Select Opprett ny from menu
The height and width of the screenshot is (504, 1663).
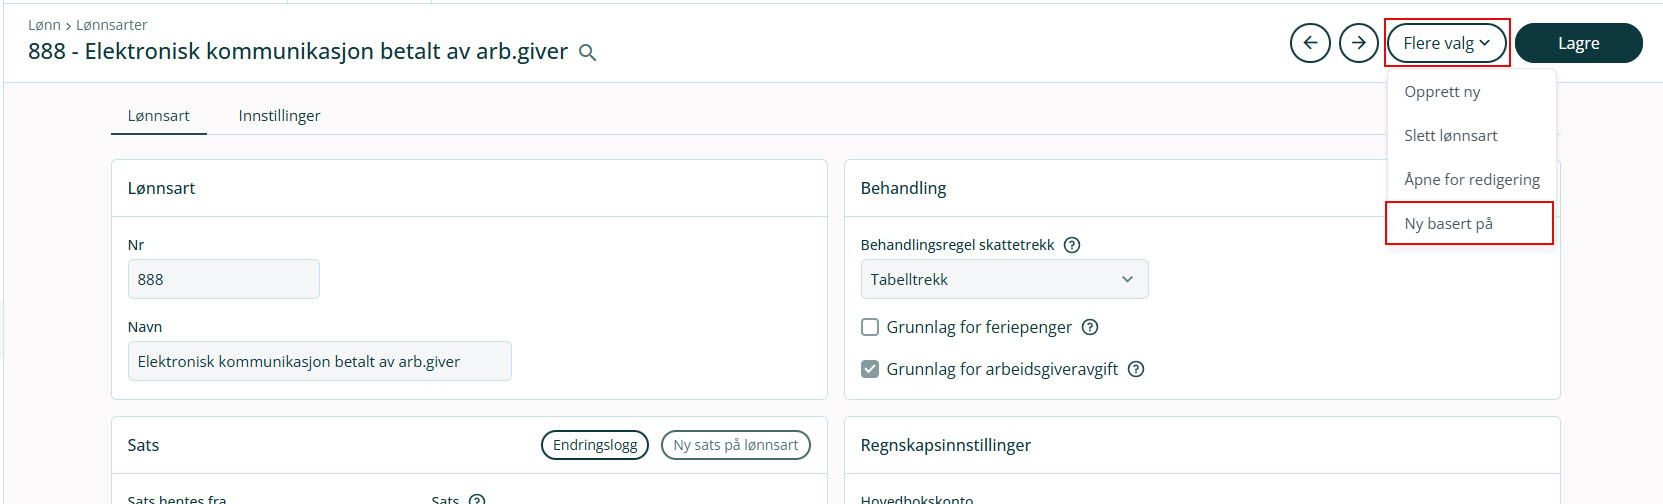click(1442, 92)
